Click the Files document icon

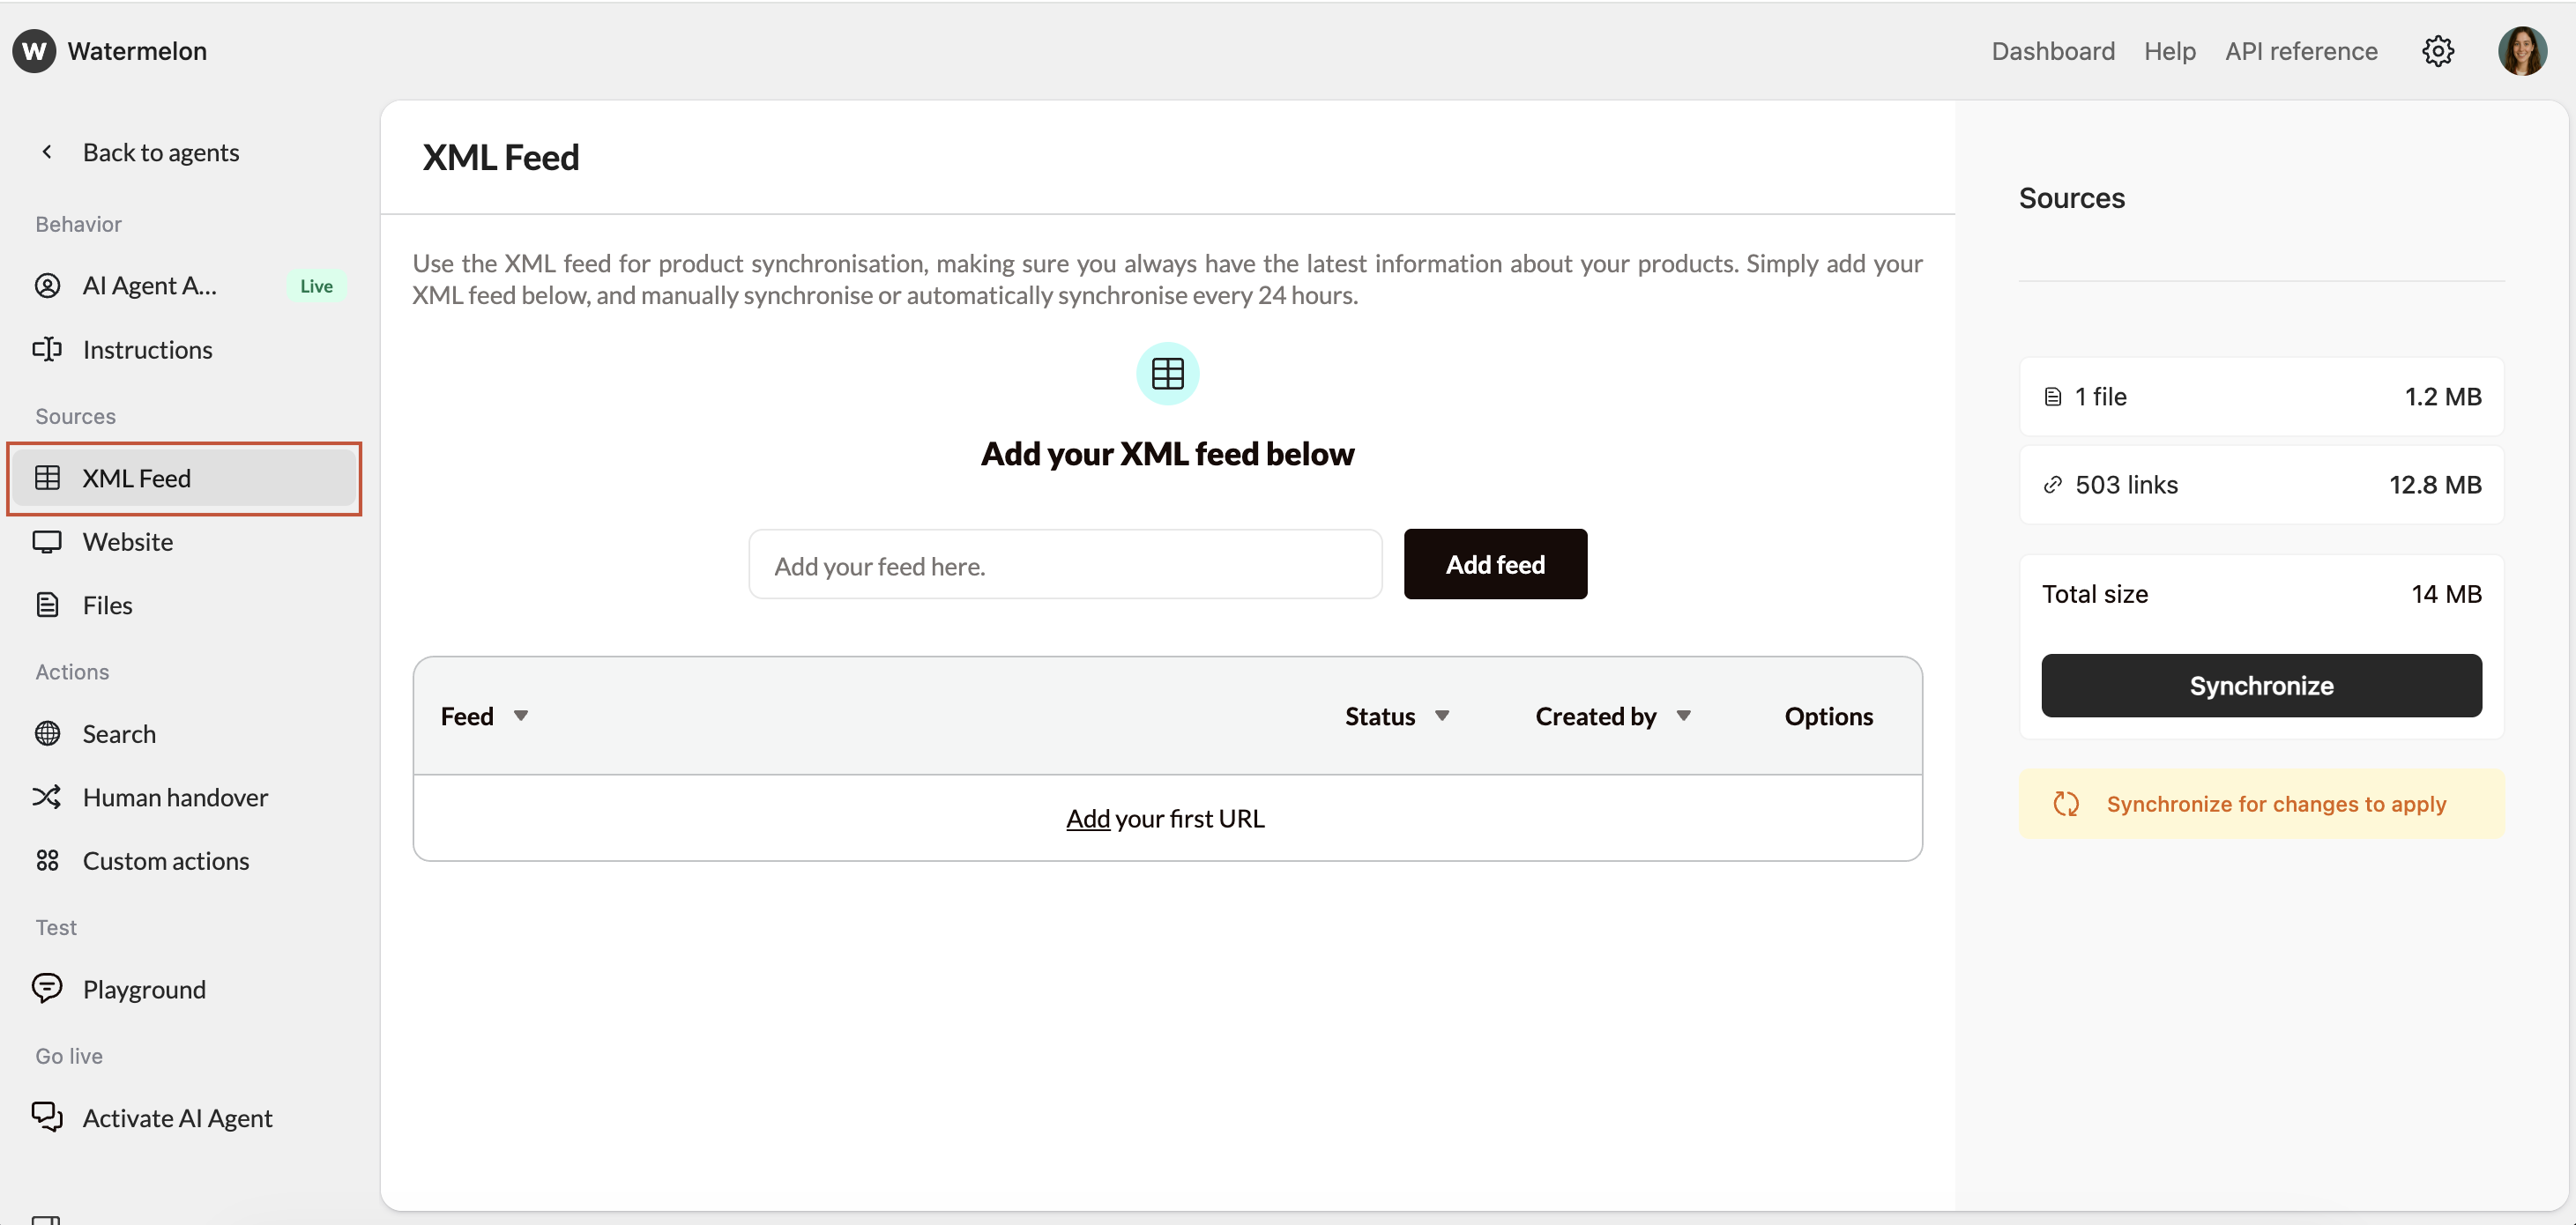[48, 604]
